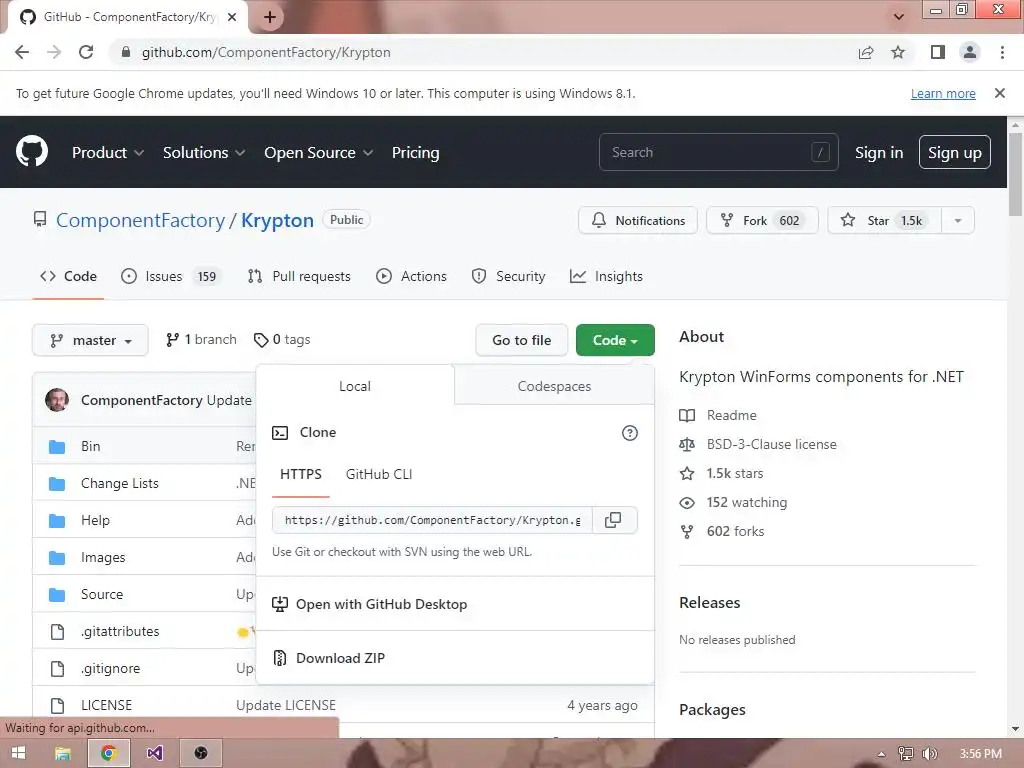Click the network tray icon

(x=906, y=754)
